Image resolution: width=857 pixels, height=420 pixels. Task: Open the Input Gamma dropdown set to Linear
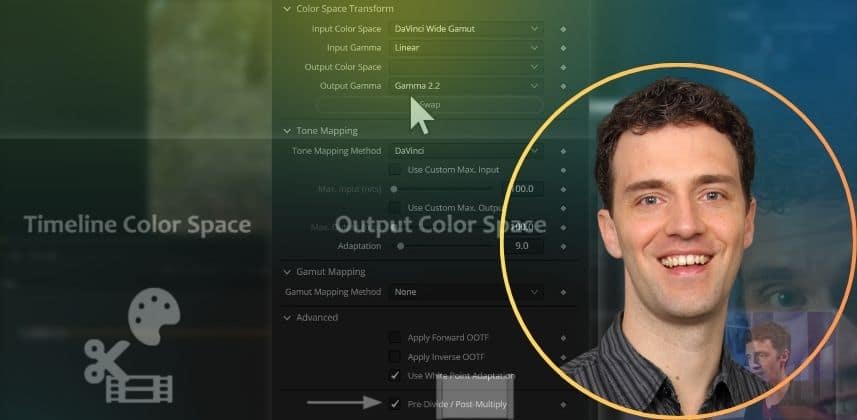(466, 48)
